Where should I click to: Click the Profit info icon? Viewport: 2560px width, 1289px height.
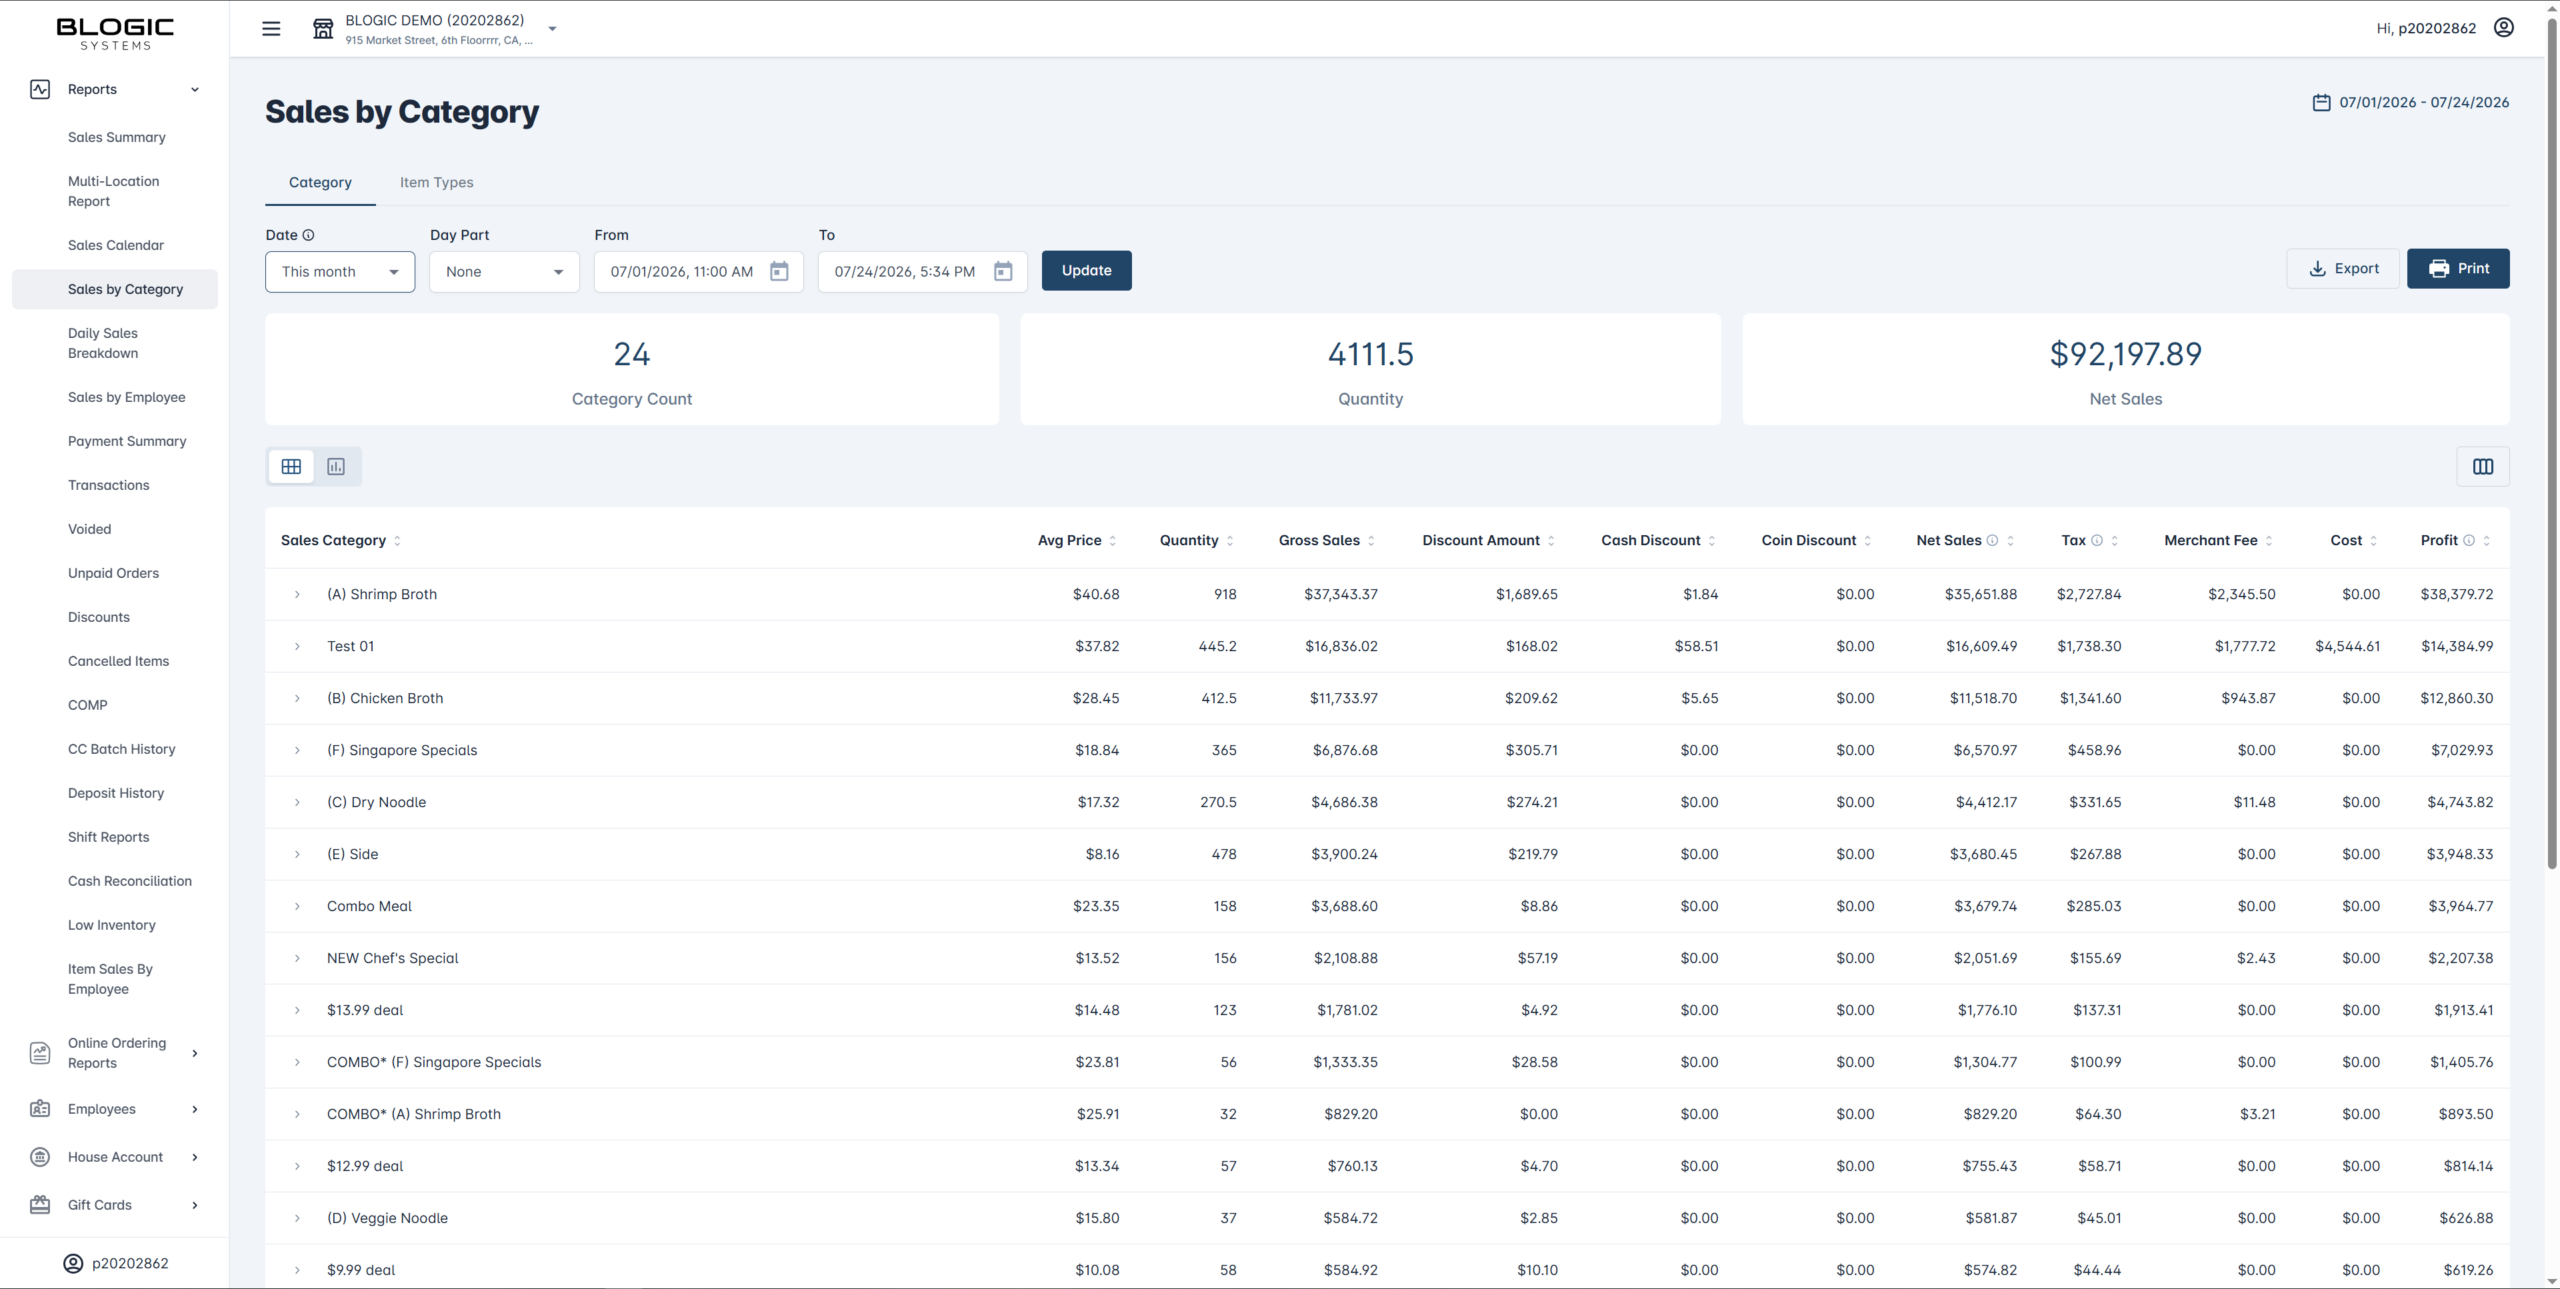pos(2469,540)
